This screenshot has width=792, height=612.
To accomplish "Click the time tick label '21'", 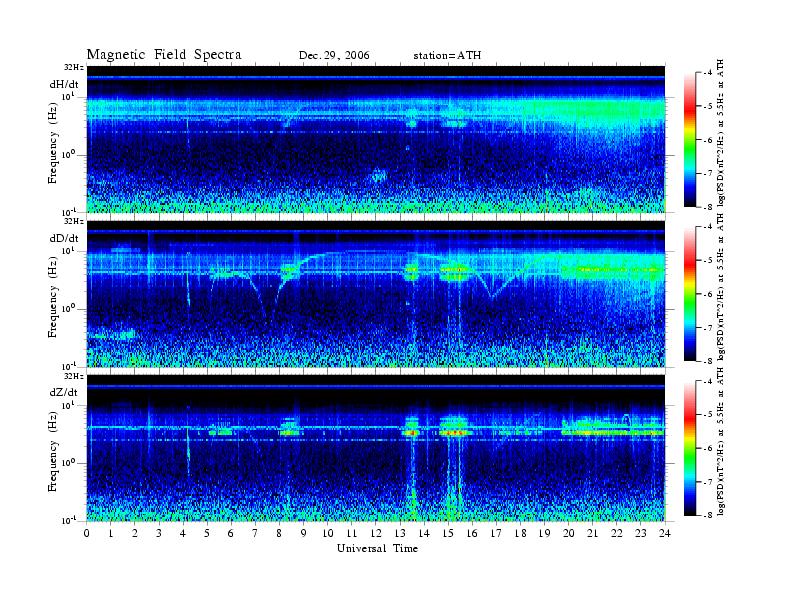I will tap(592, 533).
